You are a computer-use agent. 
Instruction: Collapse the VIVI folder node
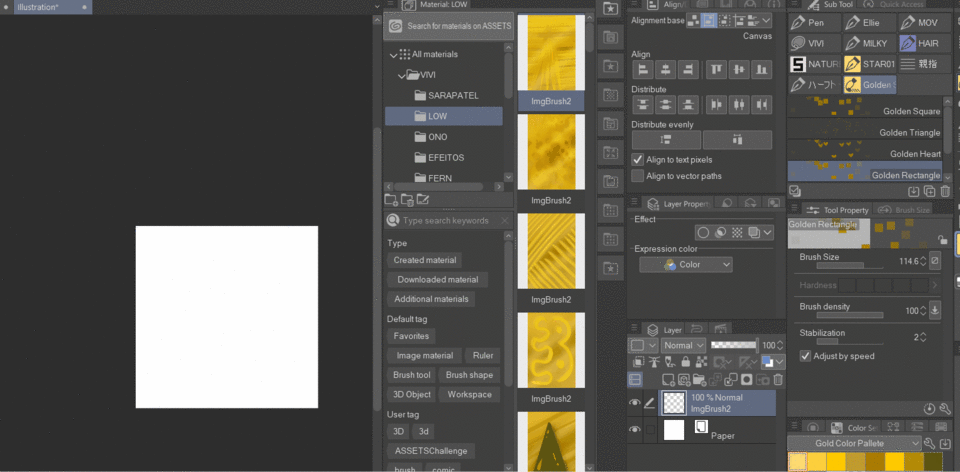click(x=402, y=75)
